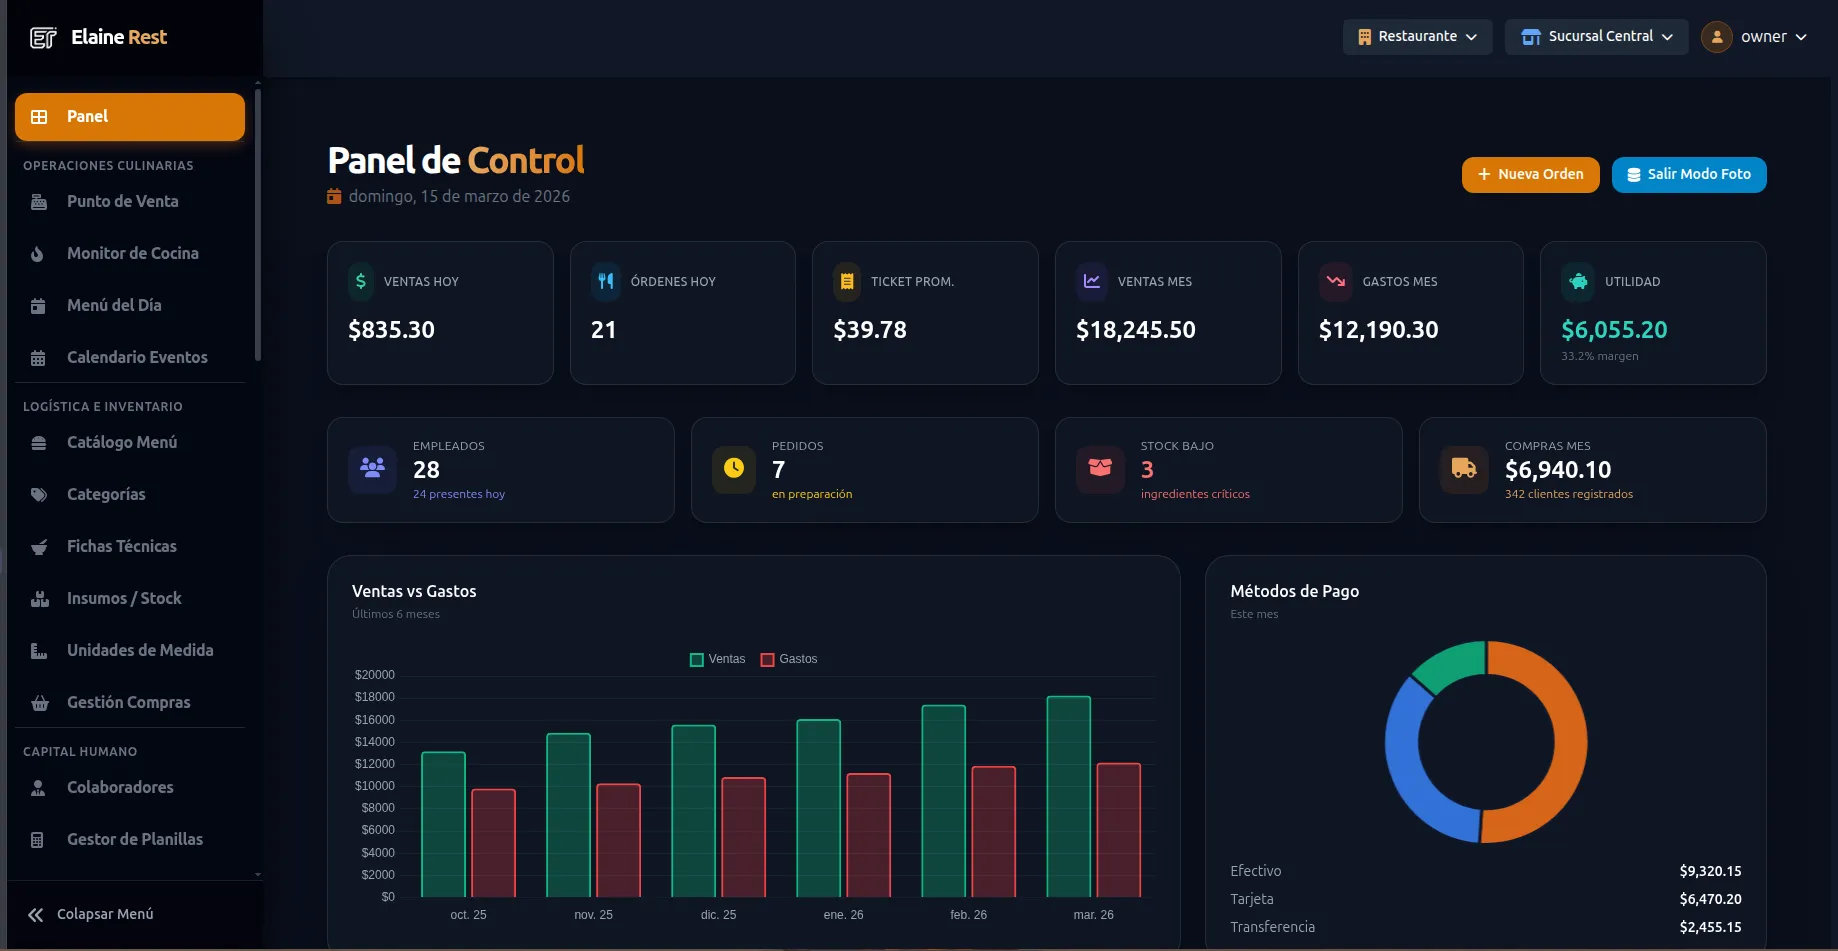Navigate to Insumos / Stock
This screenshot has height=951, width=1838.
pyautogui.click(x=130, y=599)
